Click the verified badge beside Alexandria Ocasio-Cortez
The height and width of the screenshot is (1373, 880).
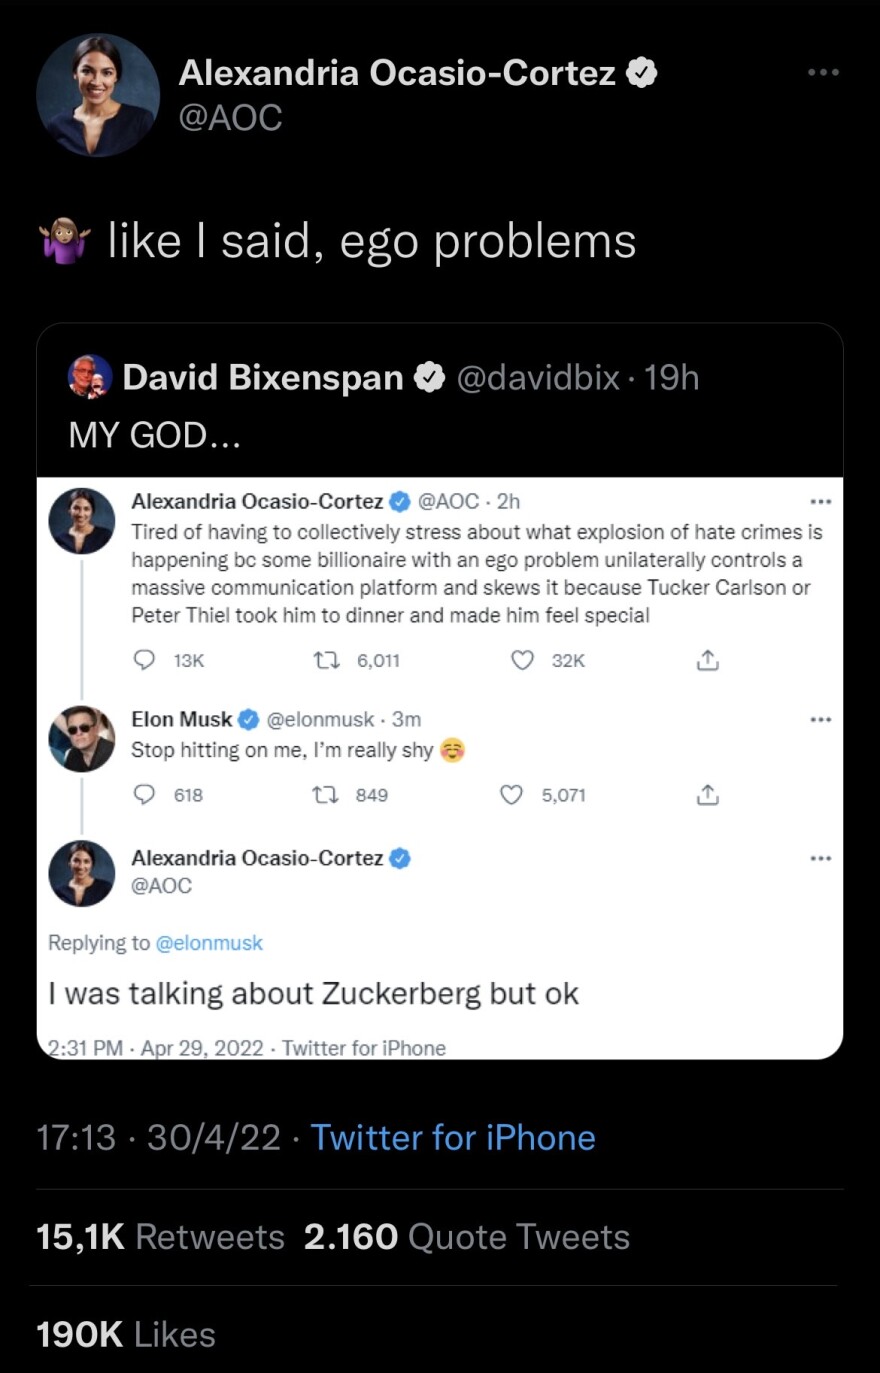pyautogui.click(x=641, y=73)
